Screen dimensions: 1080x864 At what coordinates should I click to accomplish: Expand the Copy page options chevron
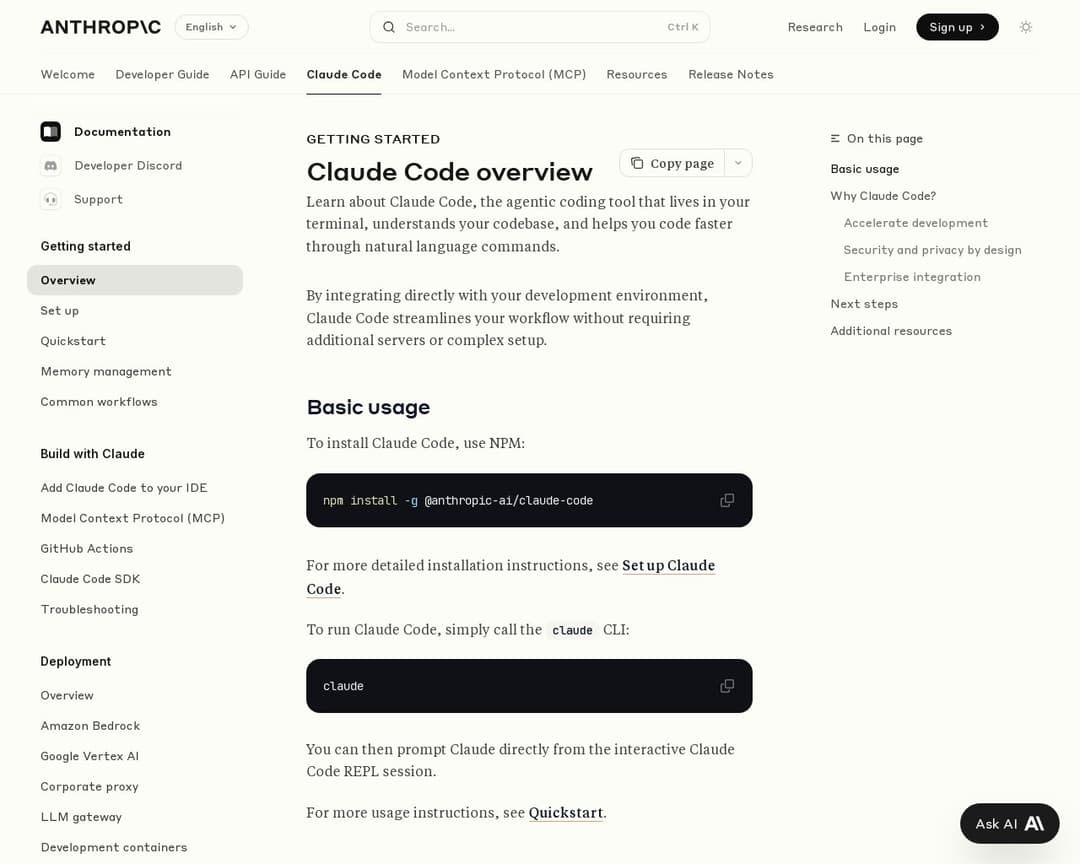pyautogui.click(x=738, y=163)
